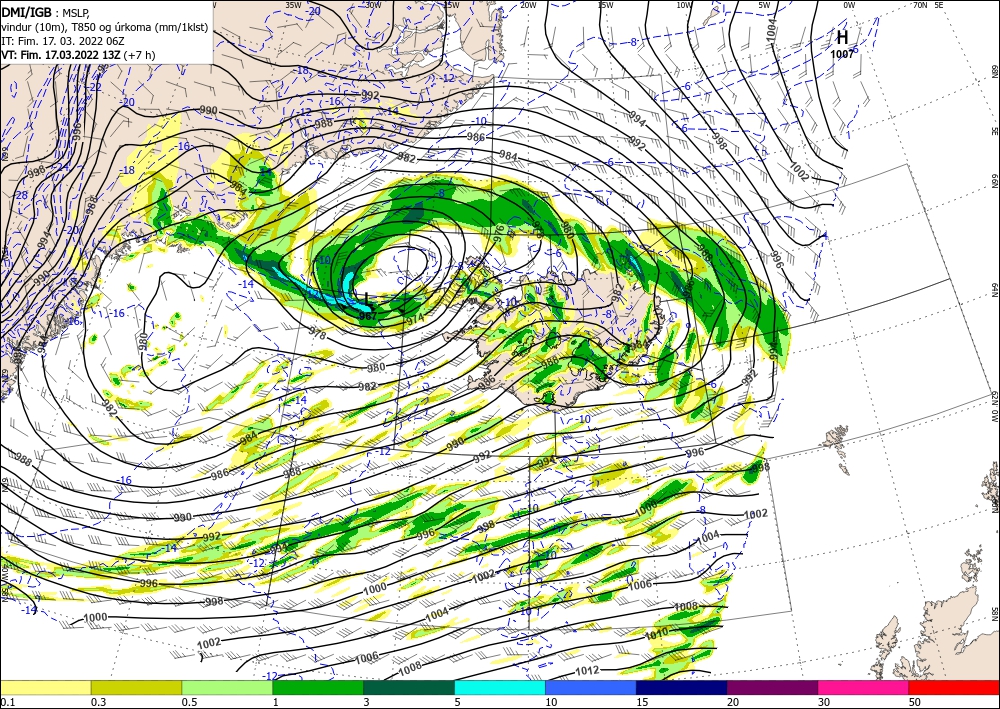The height and width of the screenshot is (709, 1000).
Task: Choose the purple 20–30 legend swatch
Action: tap(772, 687)
